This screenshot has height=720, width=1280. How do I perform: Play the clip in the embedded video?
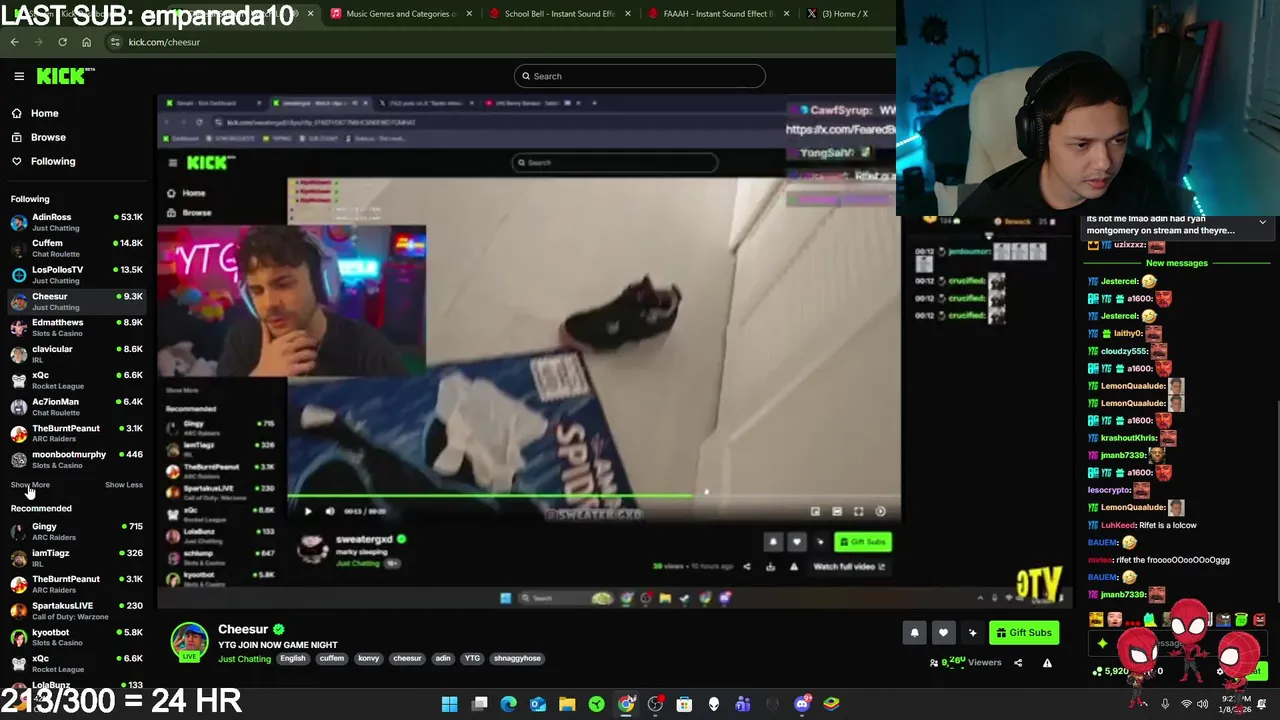coord(308,511)
